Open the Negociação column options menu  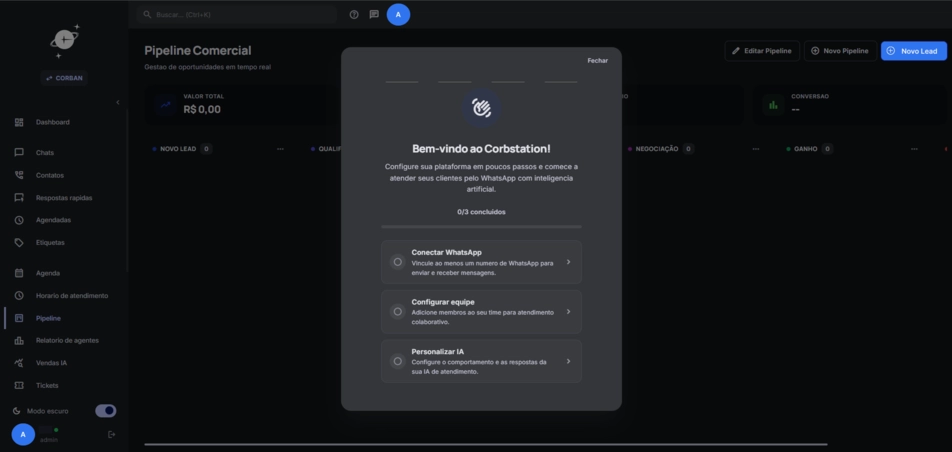pyautogui.click(x=756, y=149)
